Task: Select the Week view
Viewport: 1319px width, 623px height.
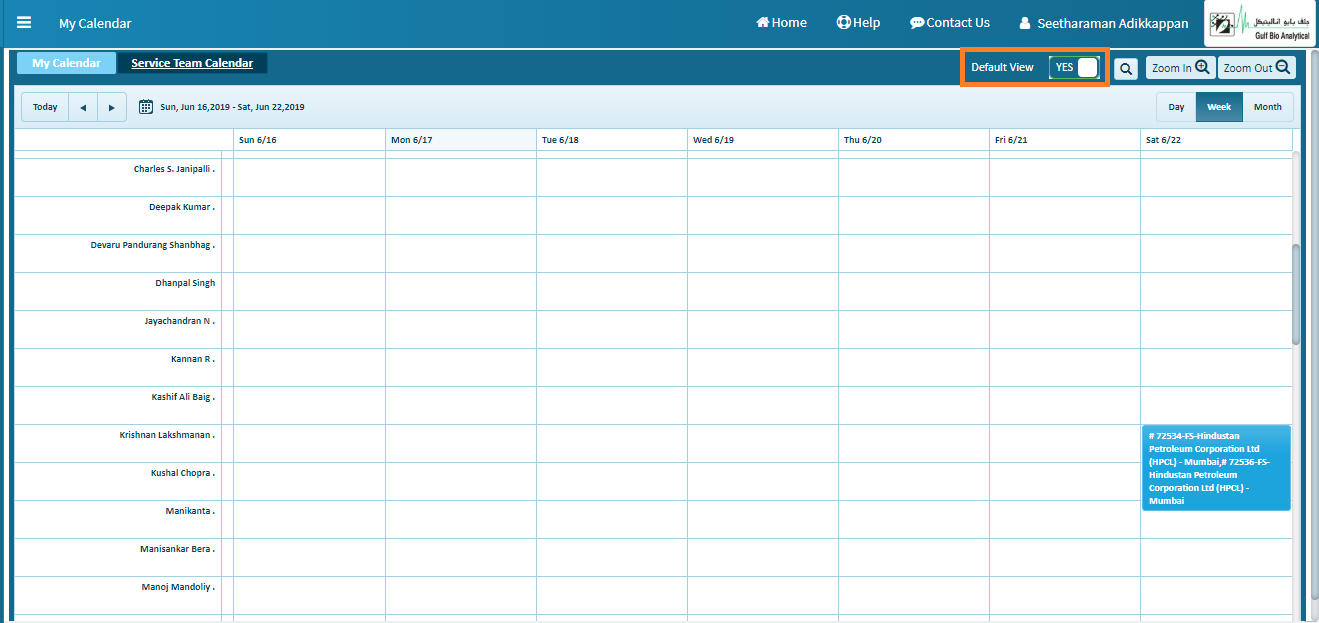Action: click(1219, 107)
